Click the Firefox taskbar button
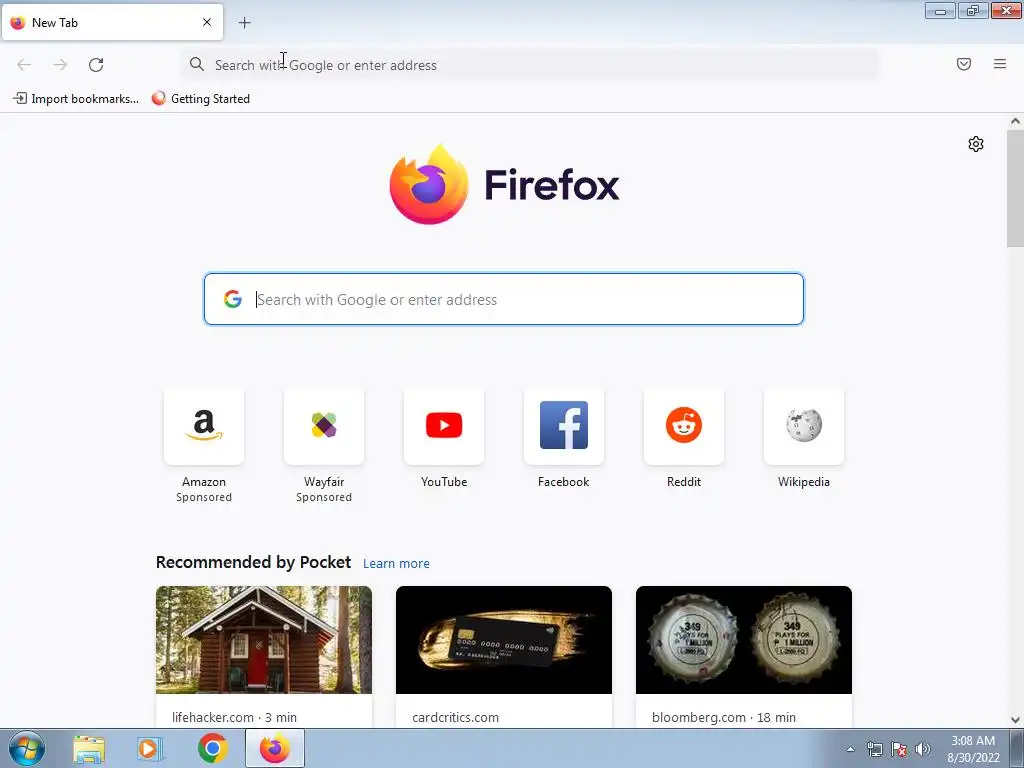1024x768 pixels. click(x=275, y=748)
